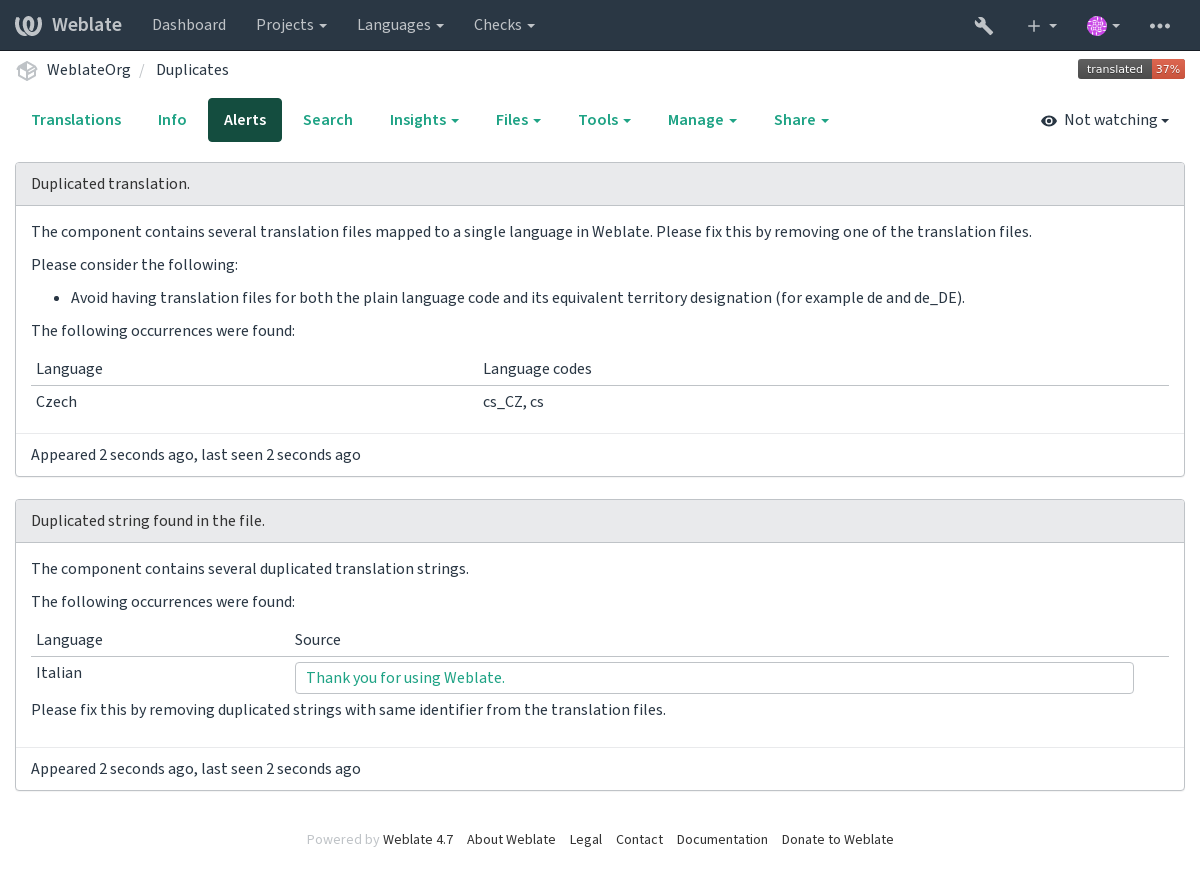Click the WeblateOrg project cube icon

(27, 70)
